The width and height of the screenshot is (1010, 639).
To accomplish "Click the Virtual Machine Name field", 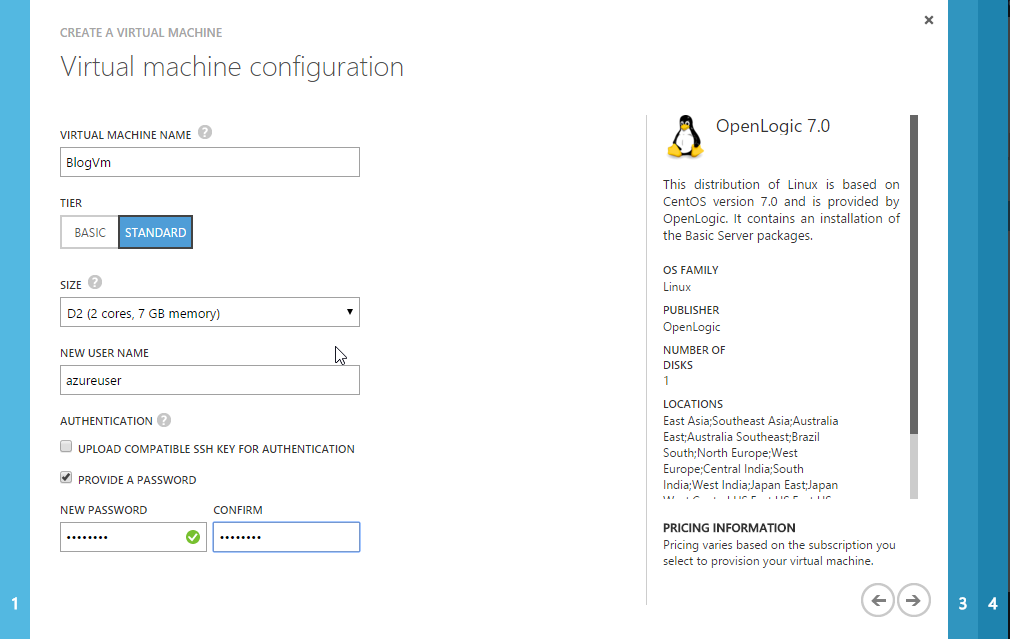I will (x=210, y=163).
